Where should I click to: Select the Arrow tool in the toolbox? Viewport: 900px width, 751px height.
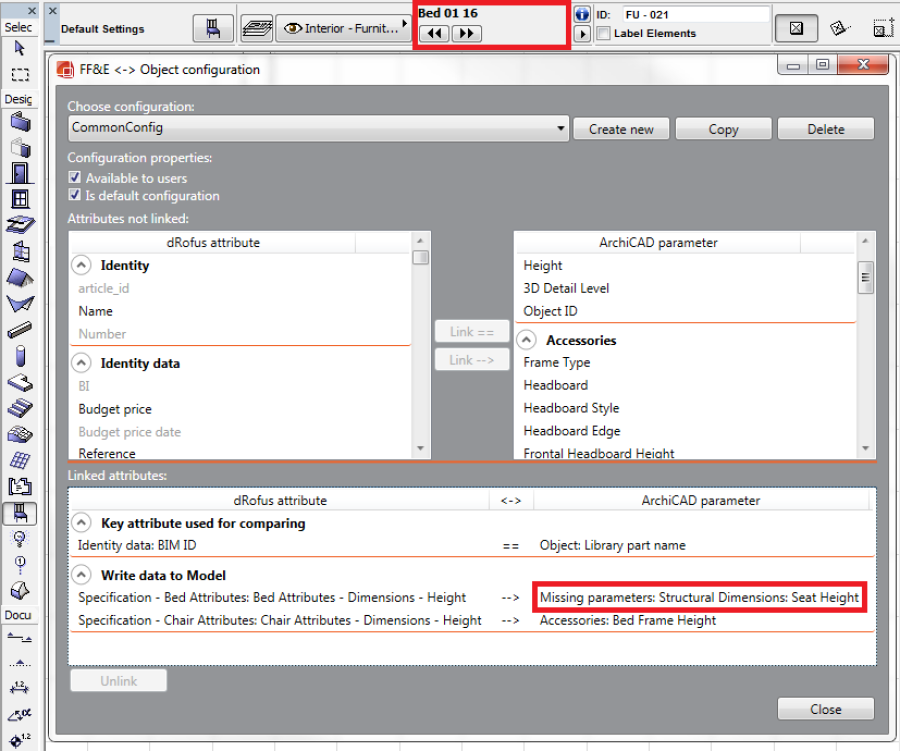pyautogui.click(x=19, y=48)
